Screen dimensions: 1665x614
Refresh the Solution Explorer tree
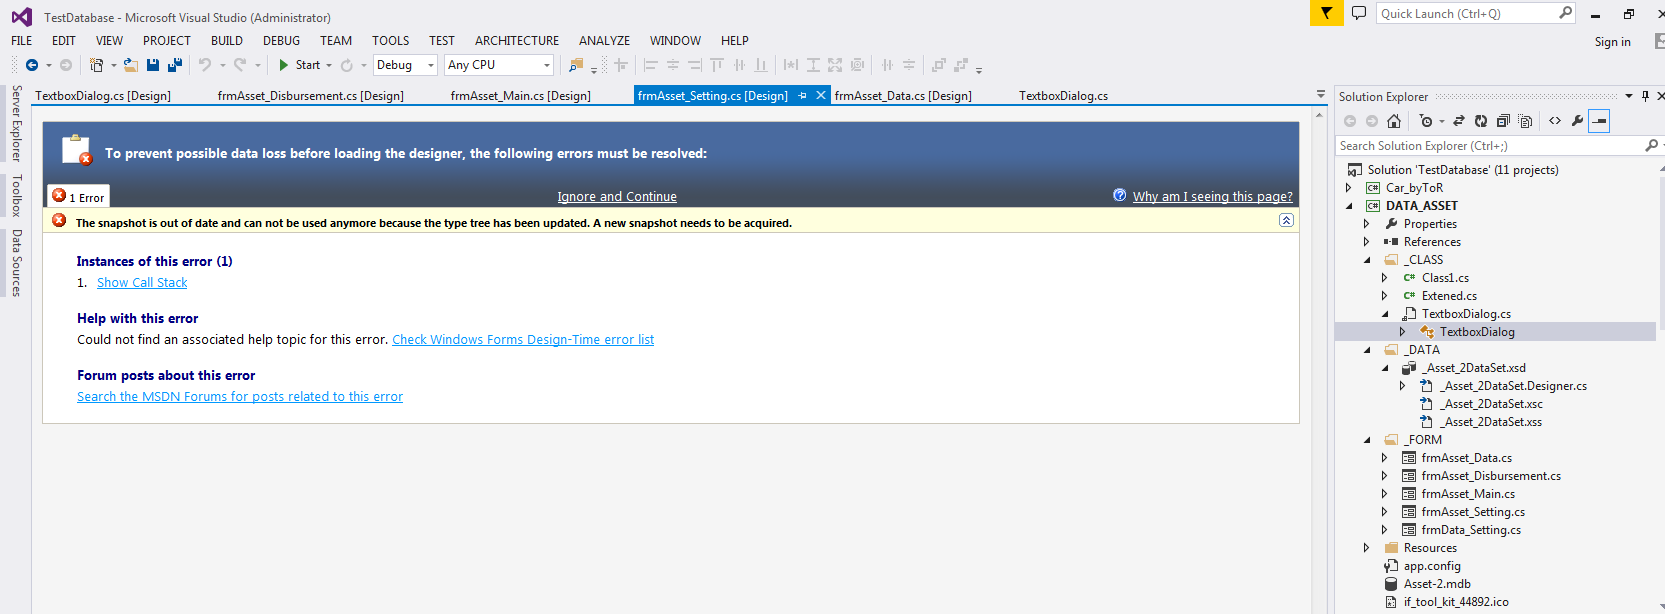[1481, 121]
